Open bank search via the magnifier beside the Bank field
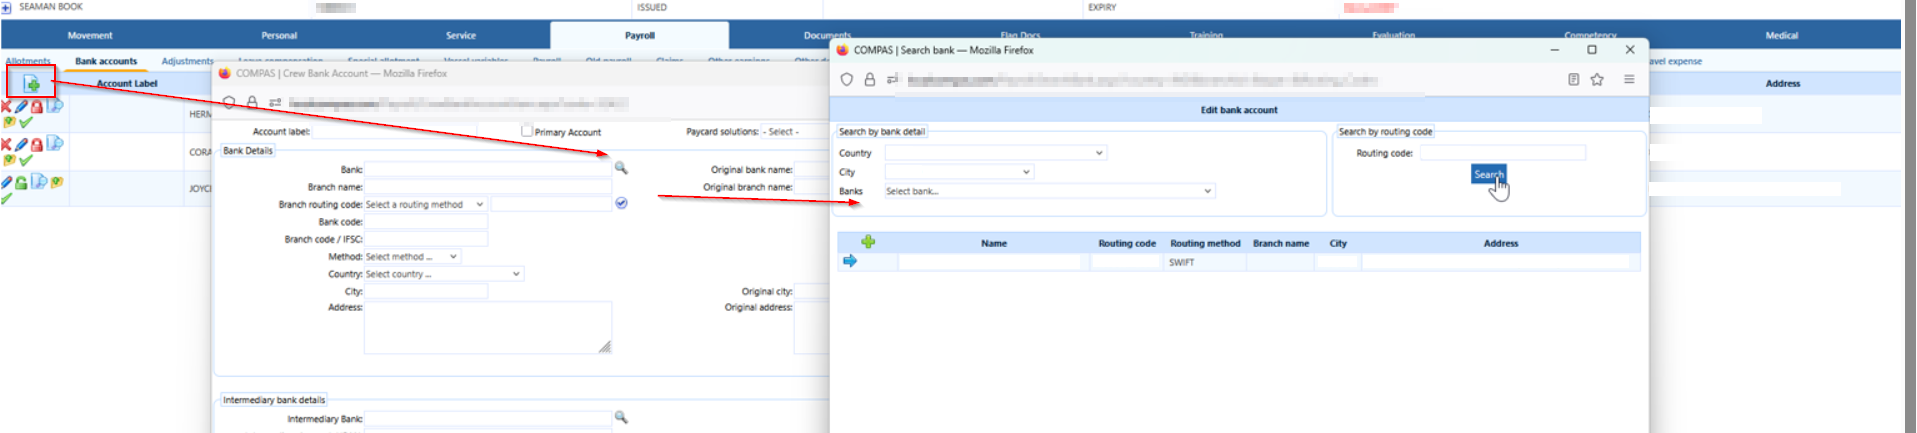Screen dimensions: 1917x433 (x=621, y=168)
